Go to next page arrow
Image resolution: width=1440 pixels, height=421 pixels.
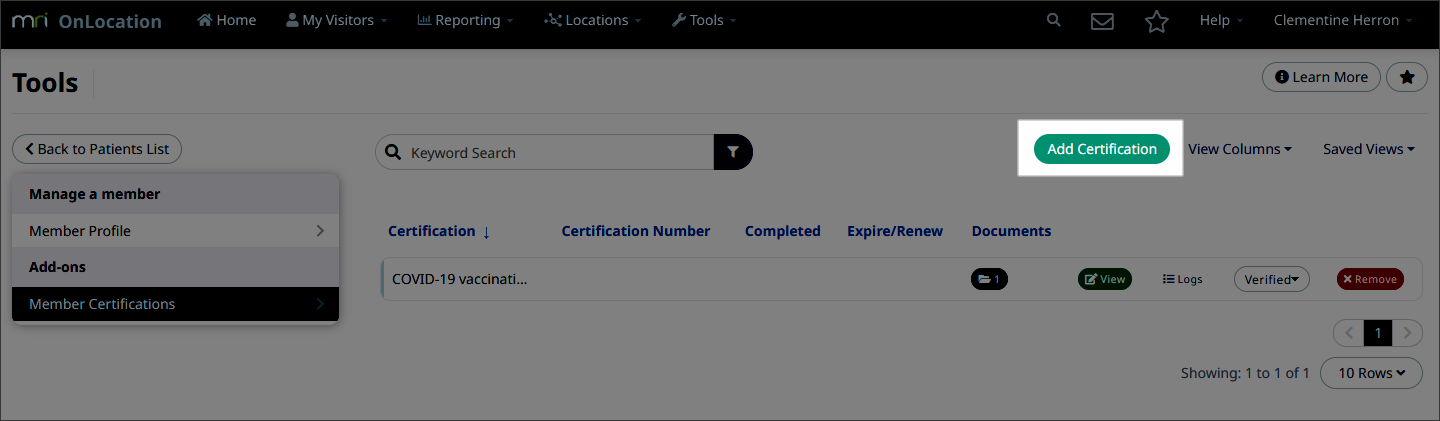click(x=1407, y=333)
